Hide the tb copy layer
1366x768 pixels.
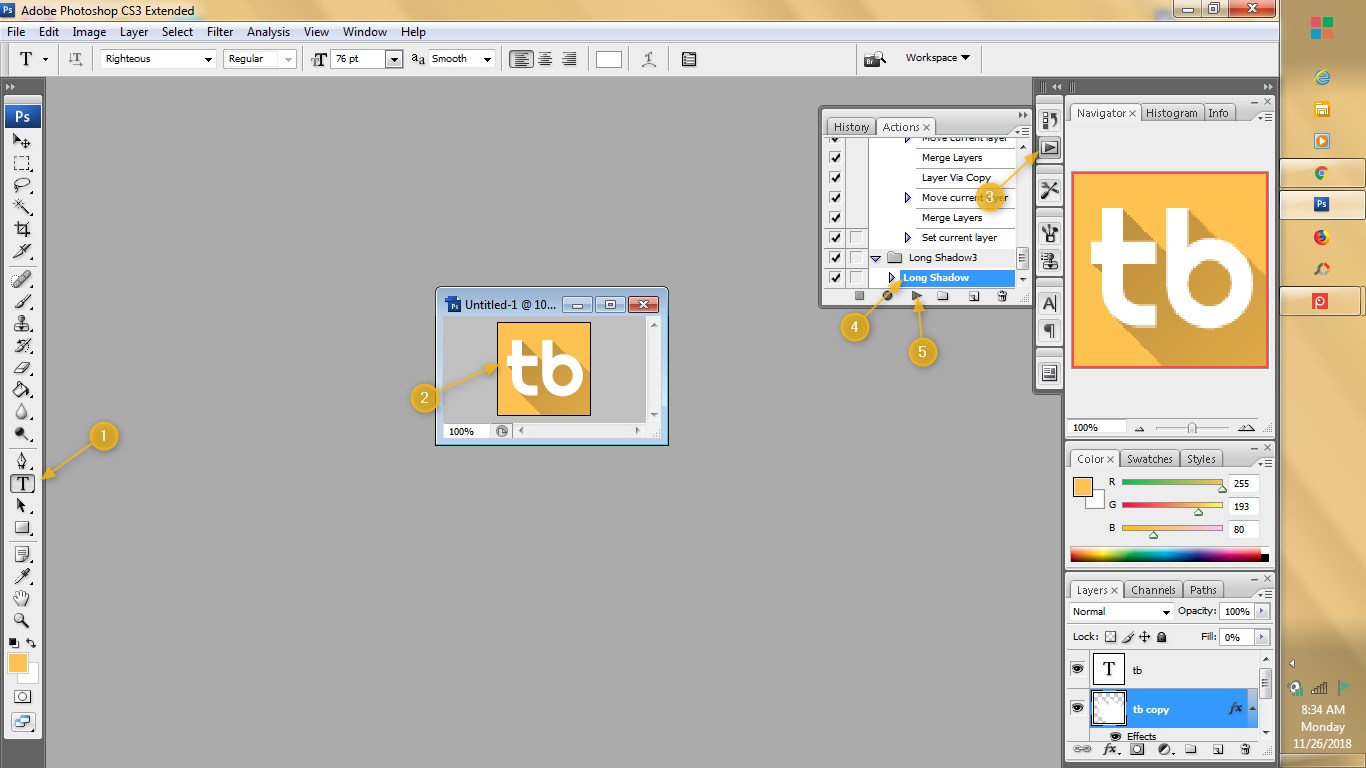1077,708
